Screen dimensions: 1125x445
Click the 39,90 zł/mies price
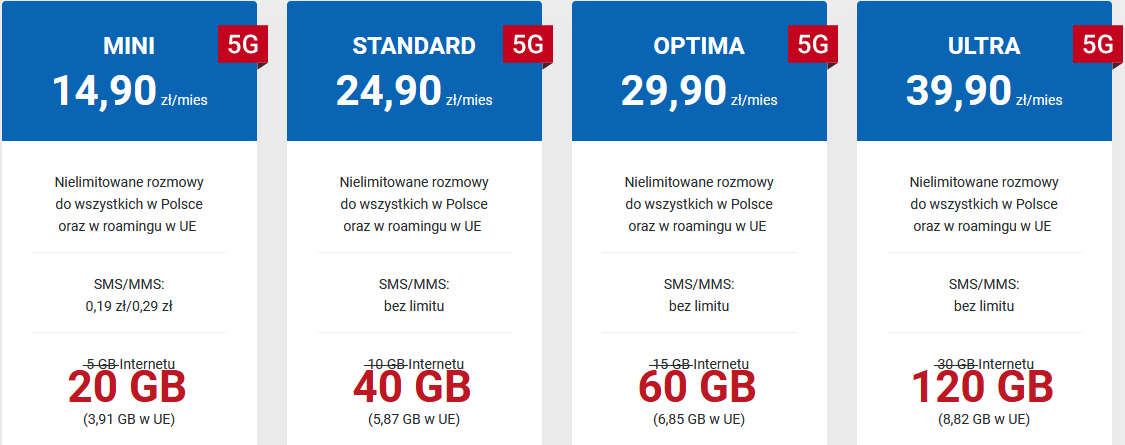point(984,91)
